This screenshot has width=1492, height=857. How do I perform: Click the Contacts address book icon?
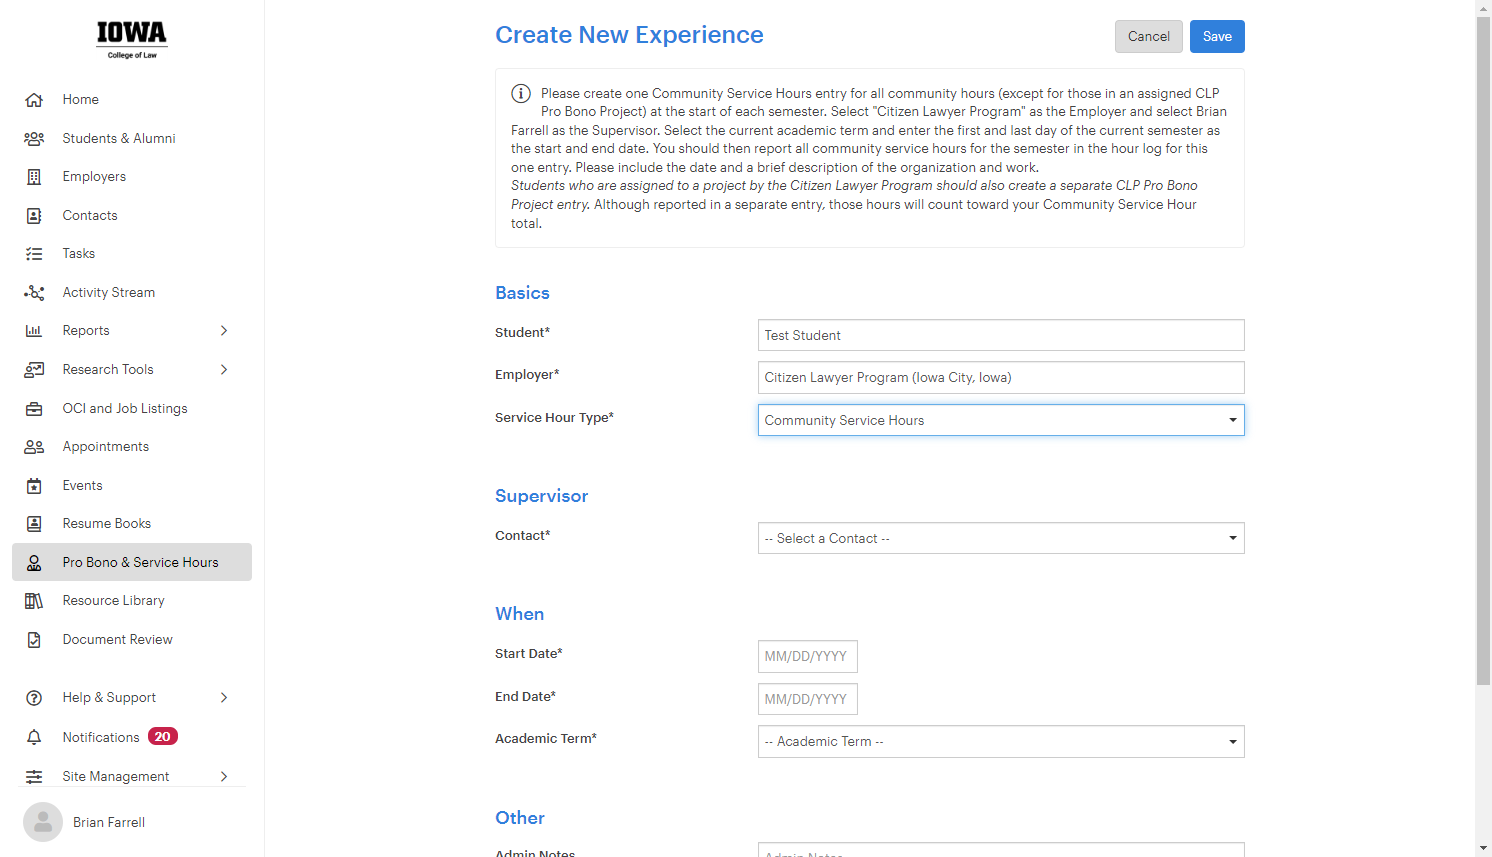[34, 216]
